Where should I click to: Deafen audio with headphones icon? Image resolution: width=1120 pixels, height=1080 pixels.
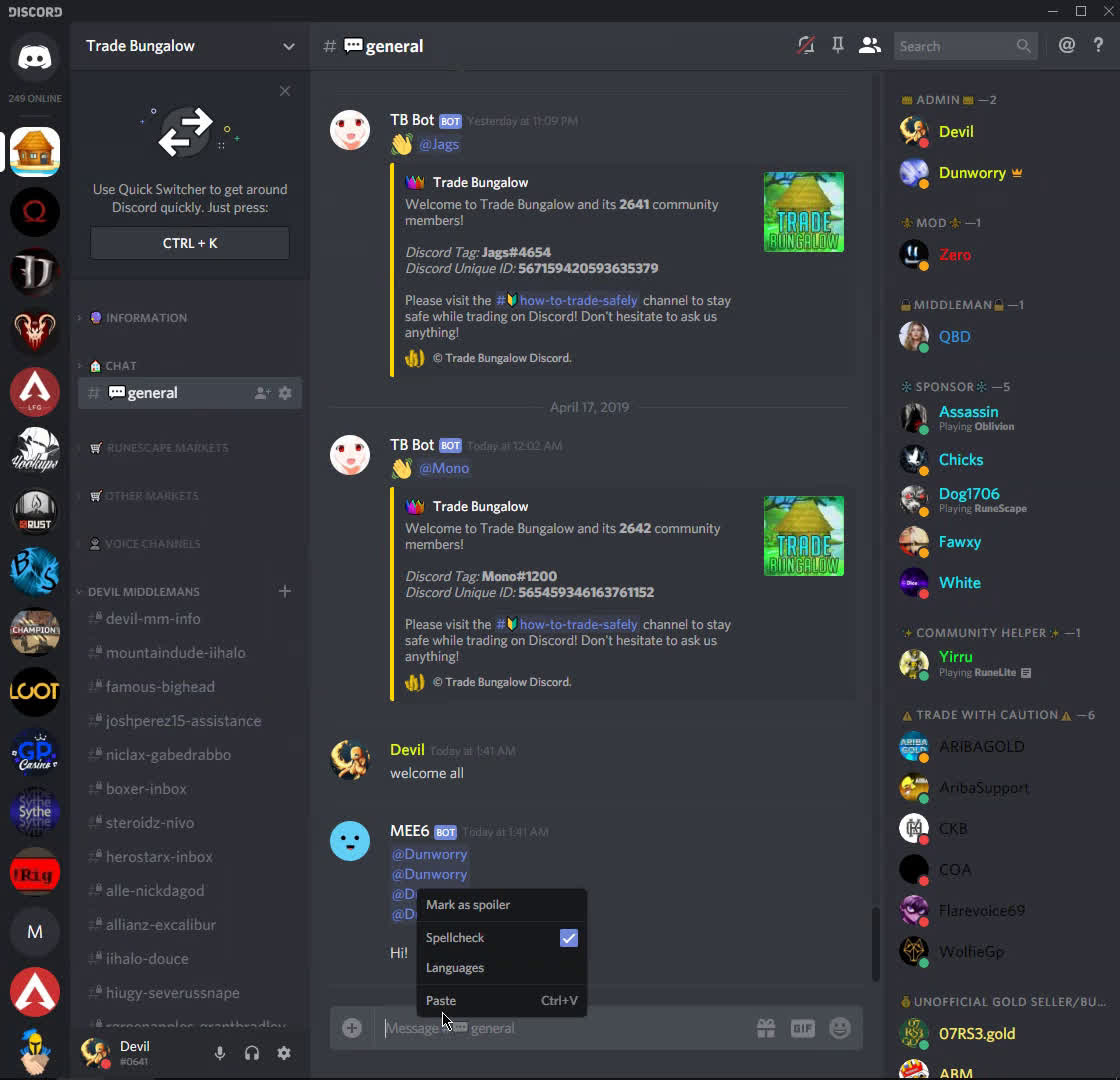[x=251, y=1053]
